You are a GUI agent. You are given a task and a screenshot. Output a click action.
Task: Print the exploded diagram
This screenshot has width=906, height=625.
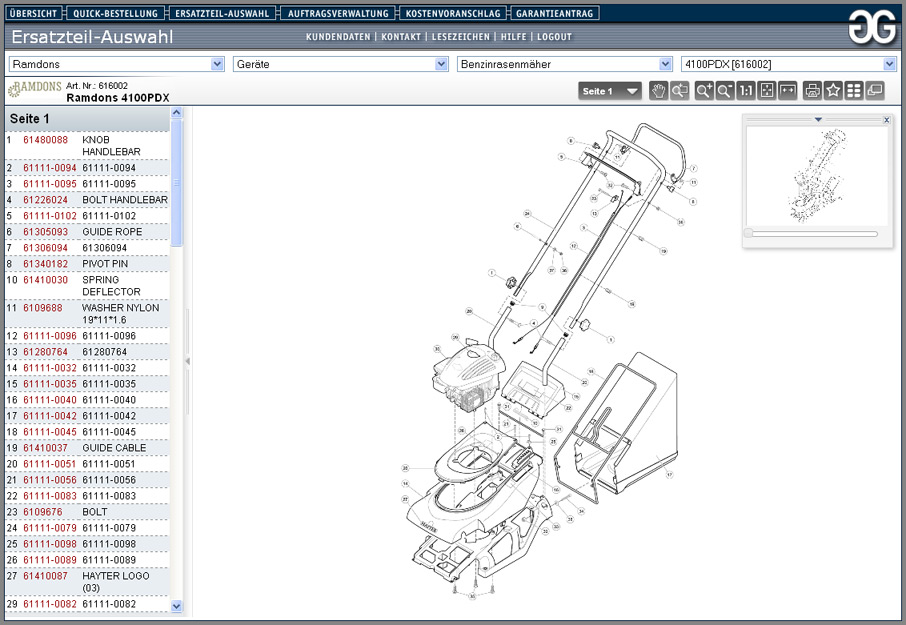coord(812,91)
